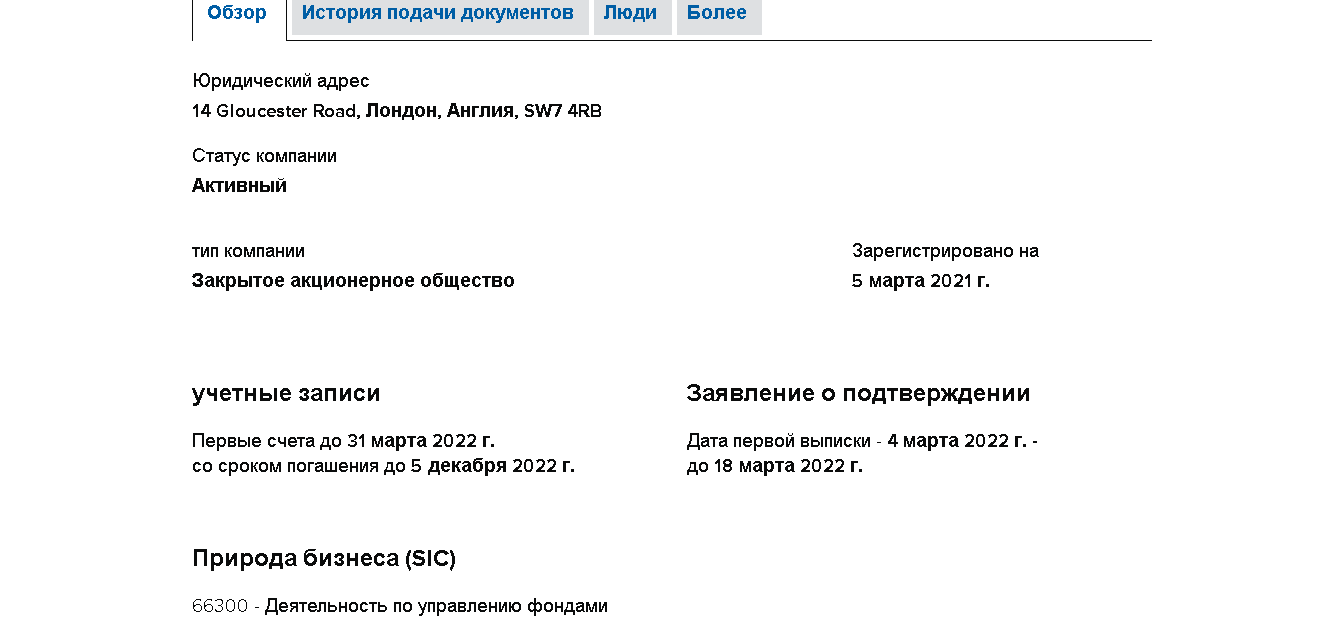
Task: Click the Статус компании label
Action: [x=264, y=156]
